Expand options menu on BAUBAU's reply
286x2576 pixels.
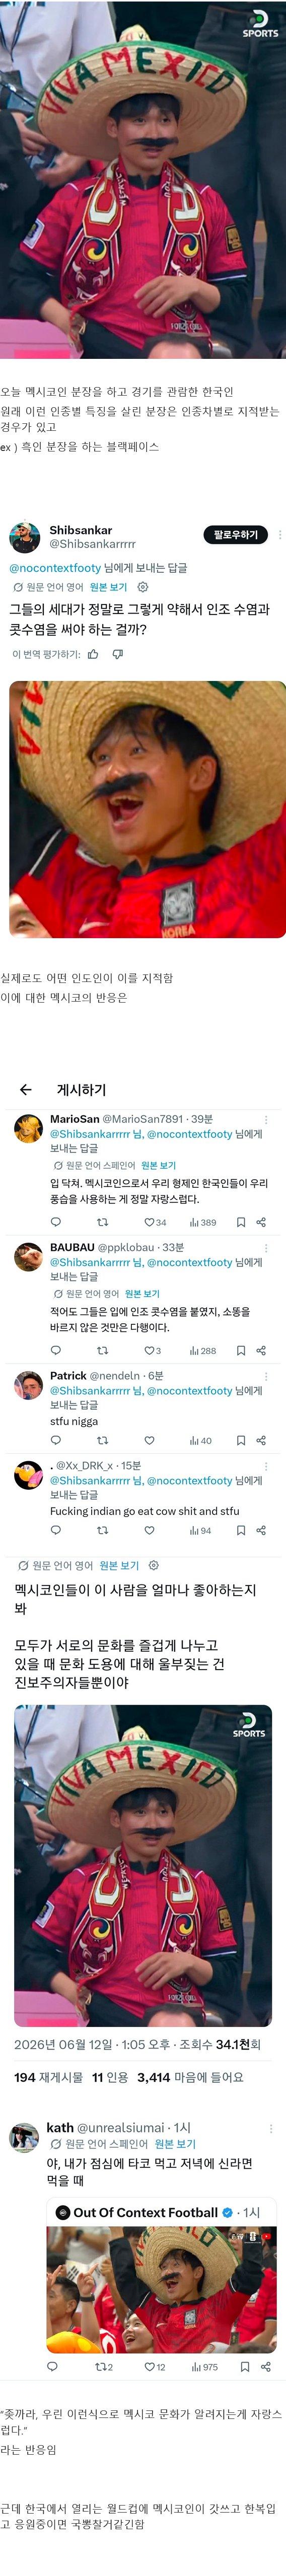click(266, 1247)
